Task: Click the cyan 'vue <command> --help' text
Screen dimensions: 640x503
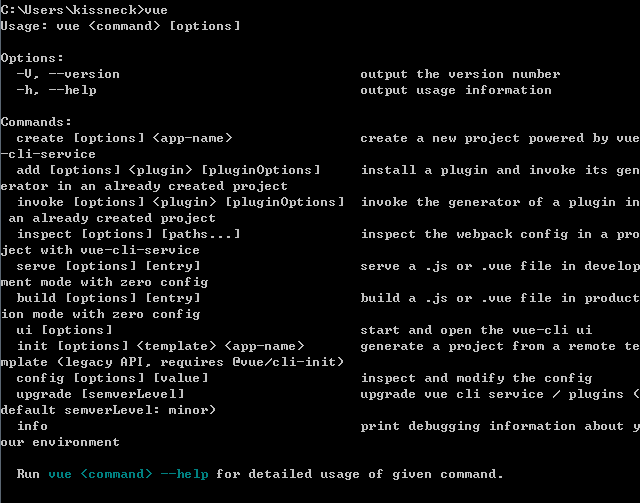Action: coord(128,474)
